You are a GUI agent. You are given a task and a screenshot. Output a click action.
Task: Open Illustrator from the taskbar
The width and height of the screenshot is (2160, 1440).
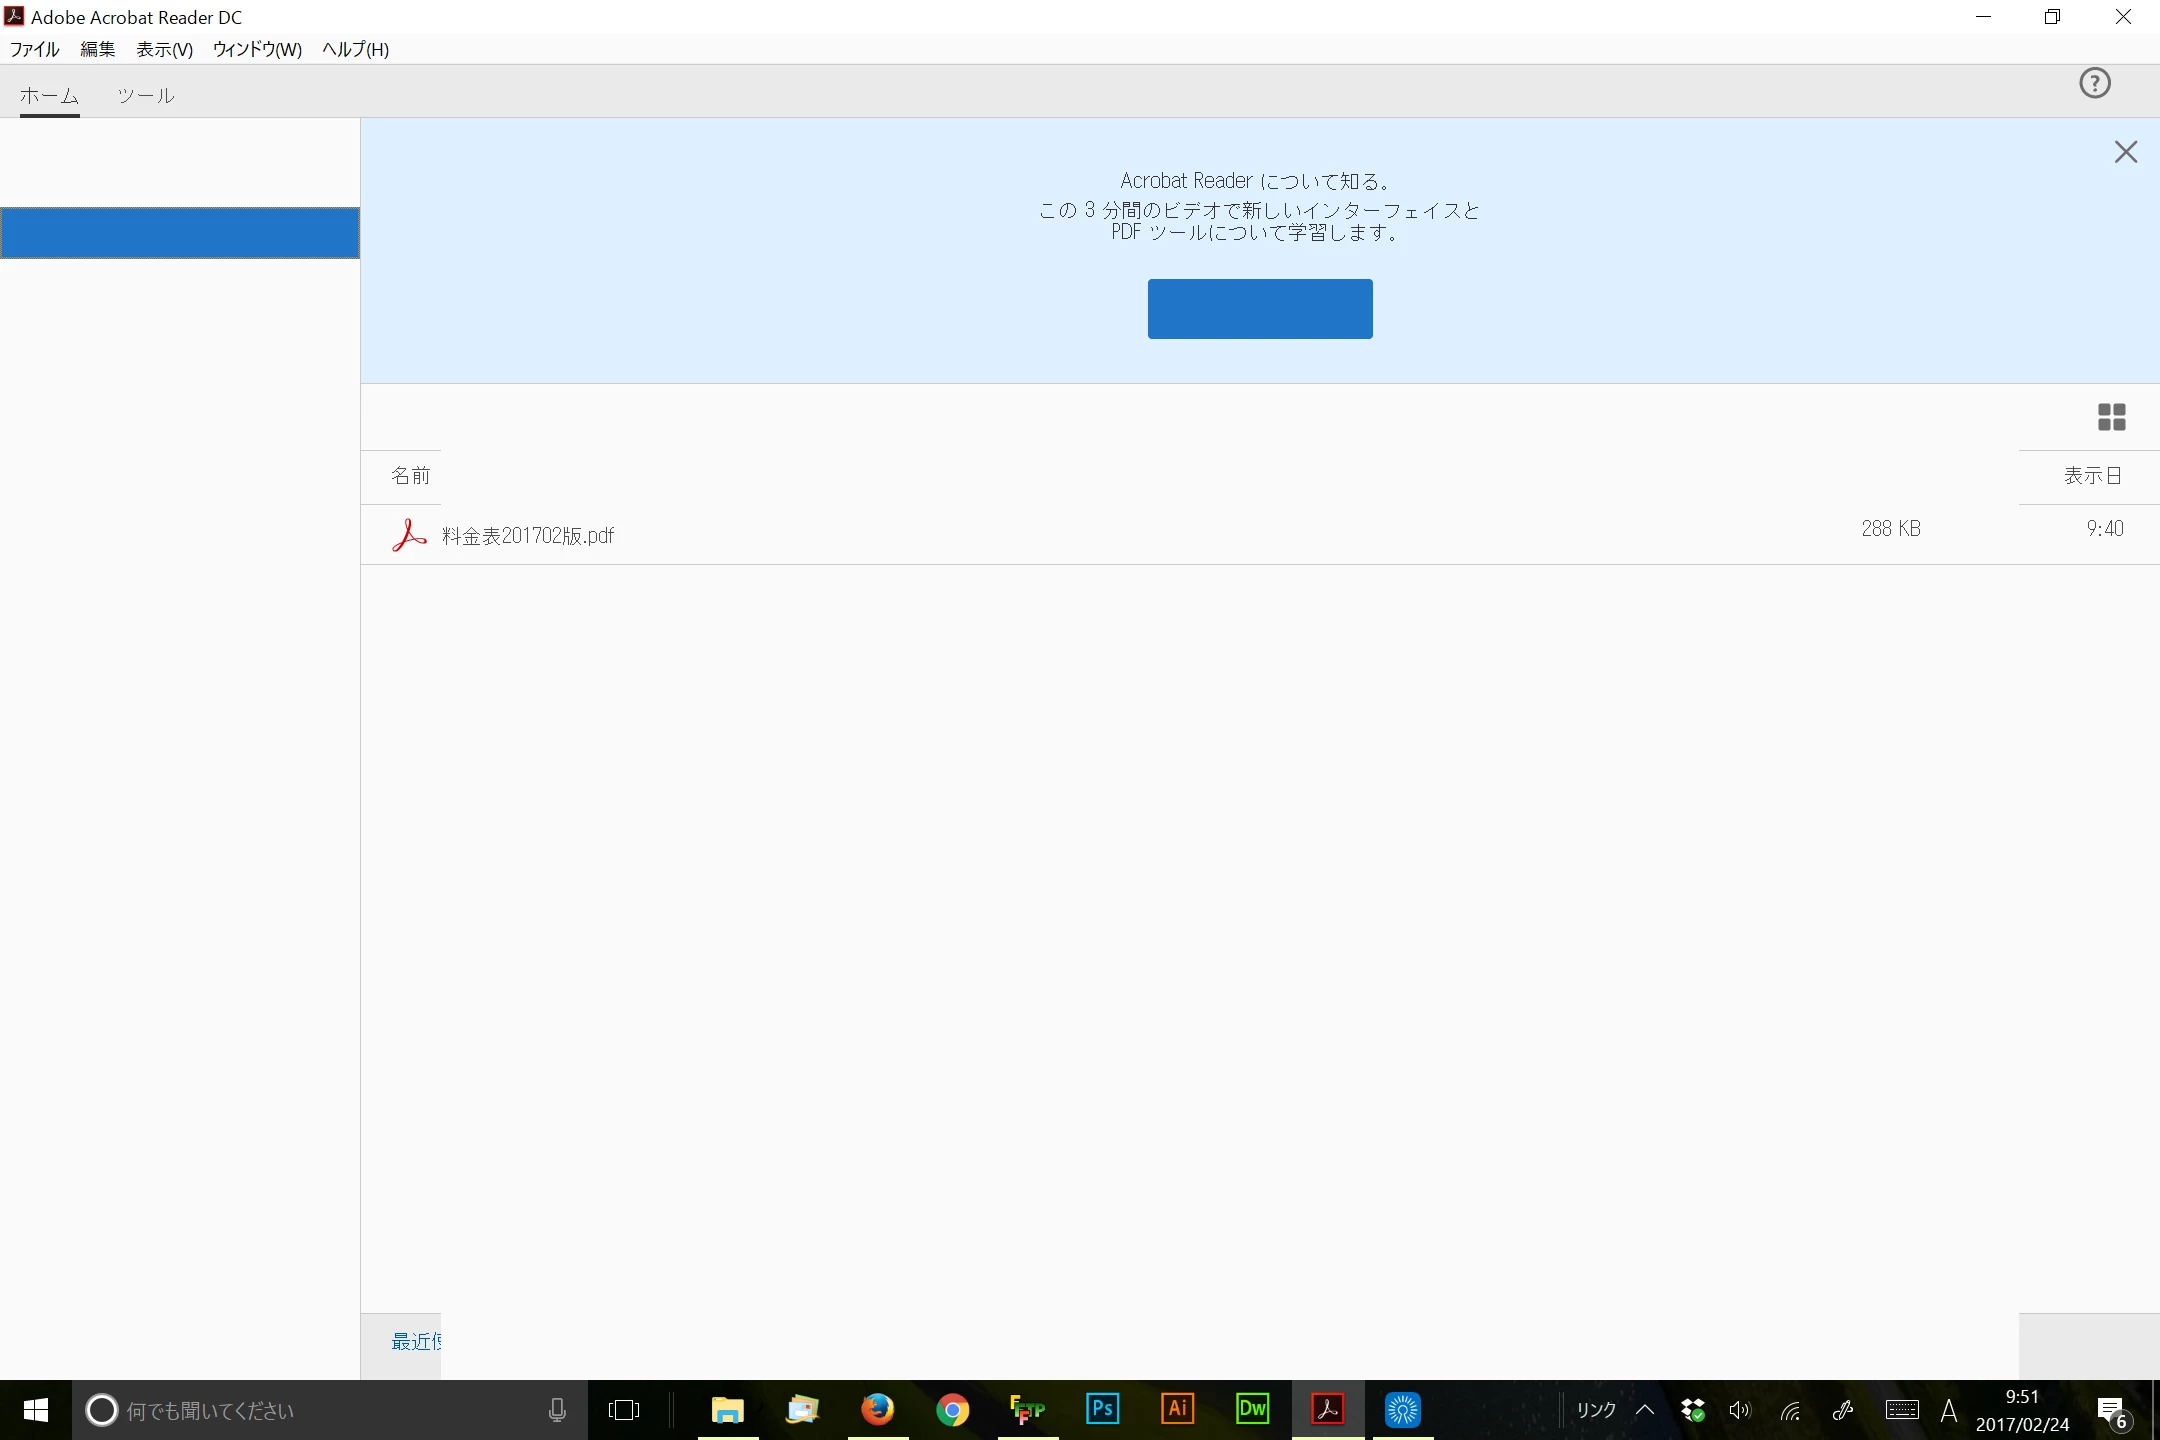point(1177,1409)
